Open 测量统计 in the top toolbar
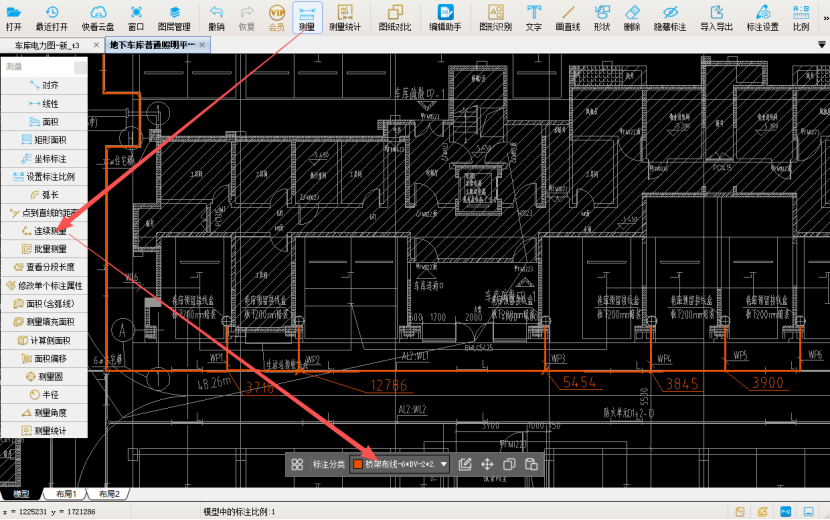The height and width of the screenshot is (520, 830). pyautogui.click(x=345, y=18)
